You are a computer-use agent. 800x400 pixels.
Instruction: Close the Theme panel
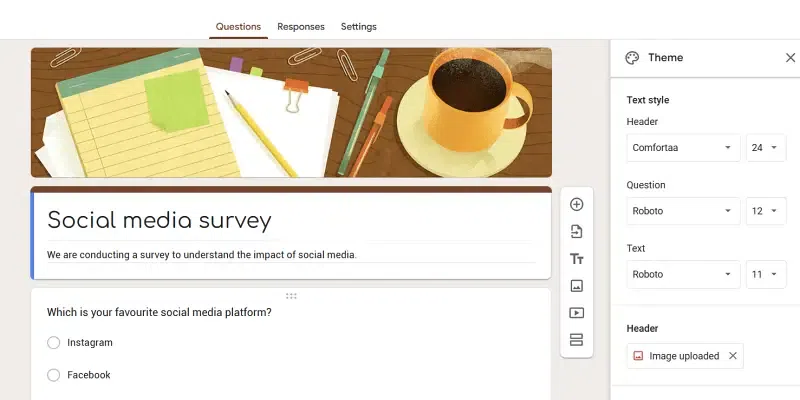[790, 58]
